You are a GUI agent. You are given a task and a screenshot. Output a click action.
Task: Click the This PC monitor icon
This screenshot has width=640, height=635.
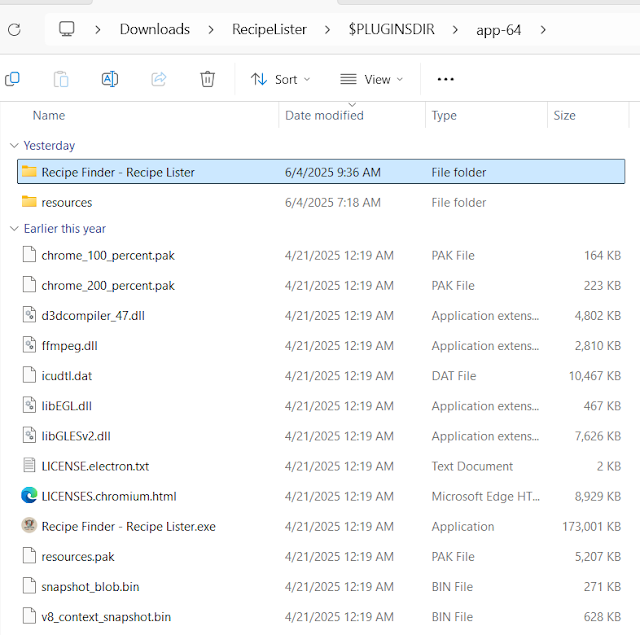click(x=67, y=29)
